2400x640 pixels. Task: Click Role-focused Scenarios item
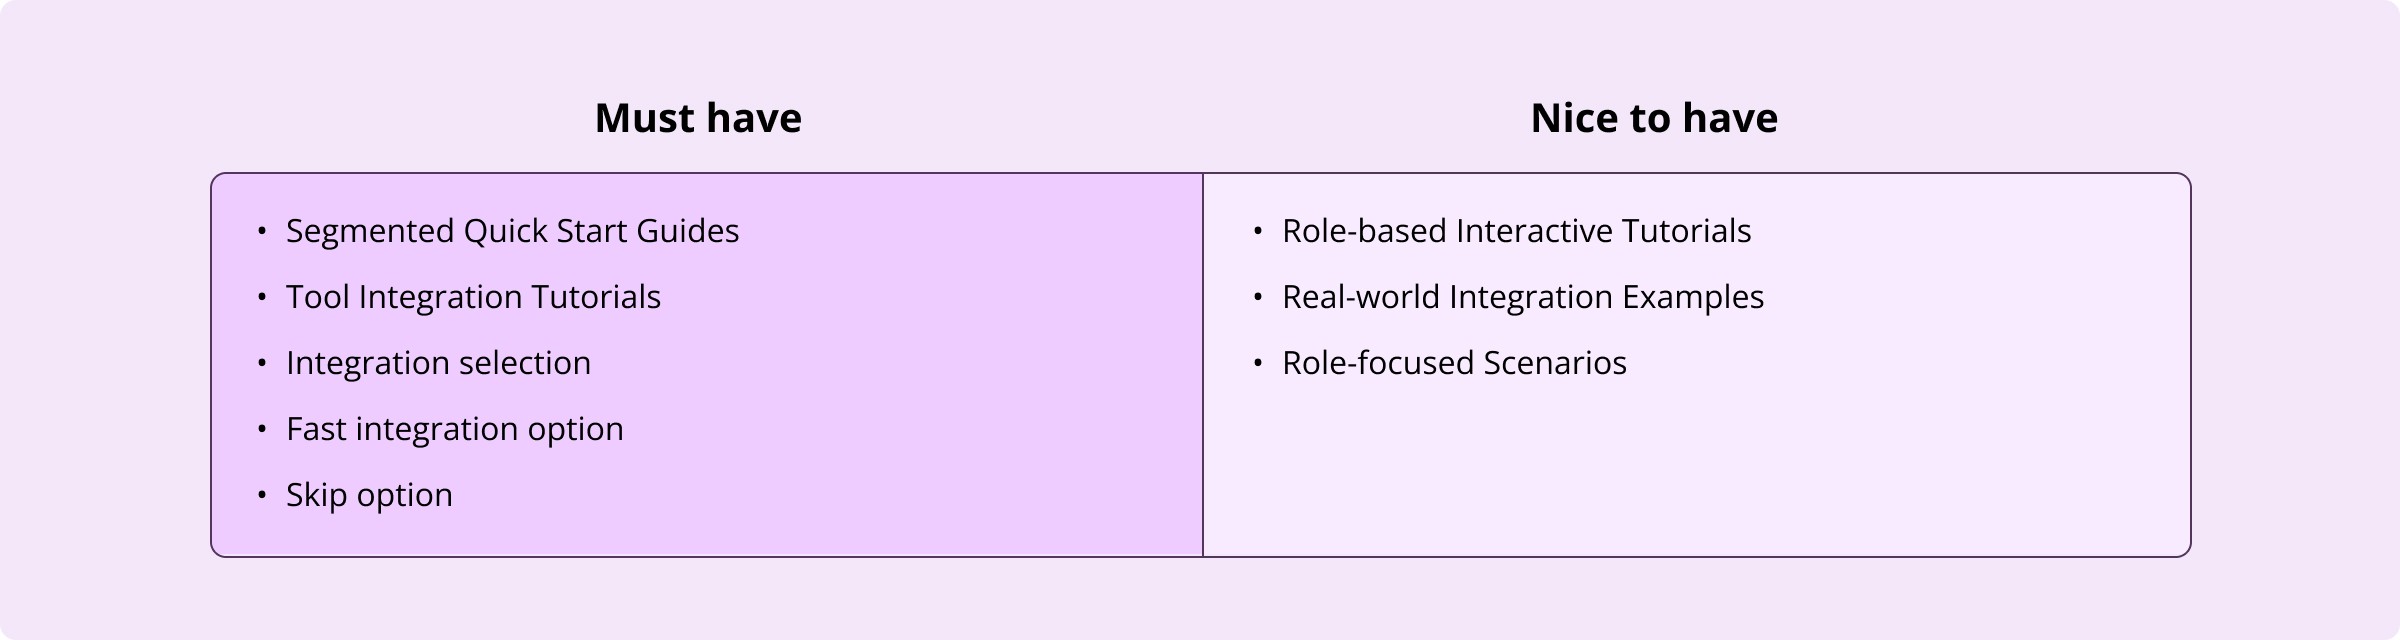click(x=1454, y=363)
